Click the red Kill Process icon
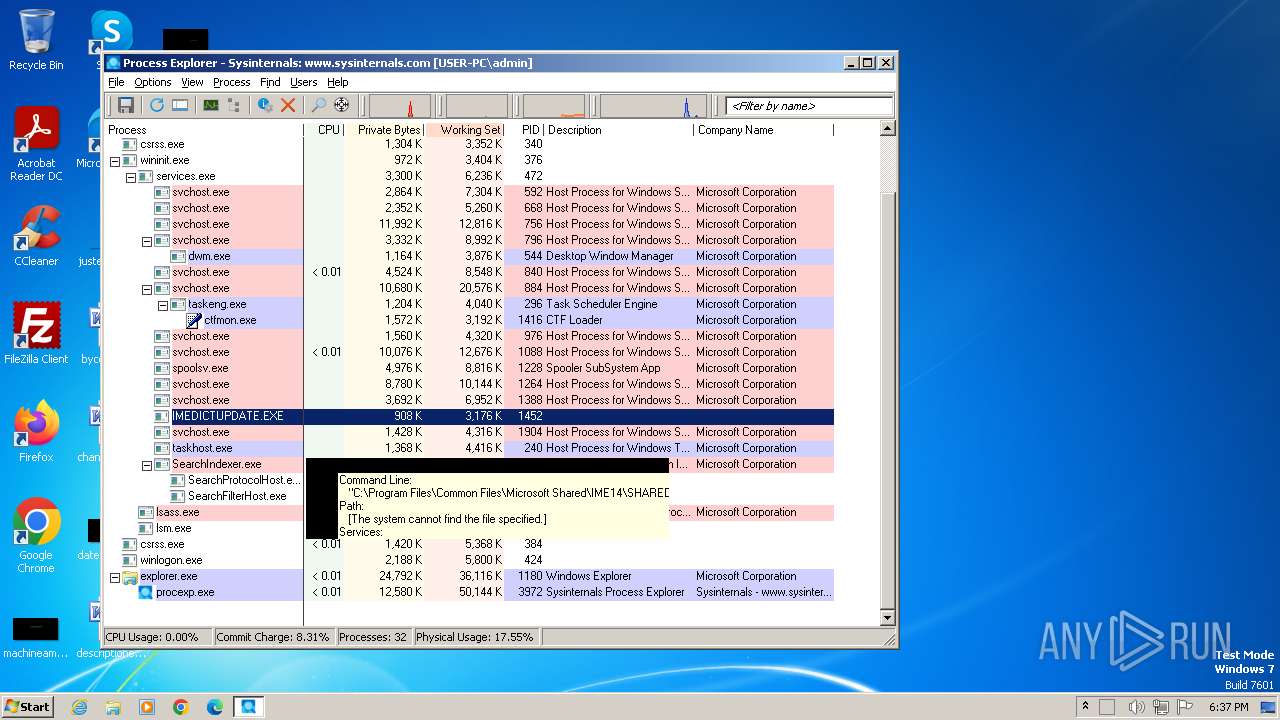The image size is (1280, 720). (288, 105)
